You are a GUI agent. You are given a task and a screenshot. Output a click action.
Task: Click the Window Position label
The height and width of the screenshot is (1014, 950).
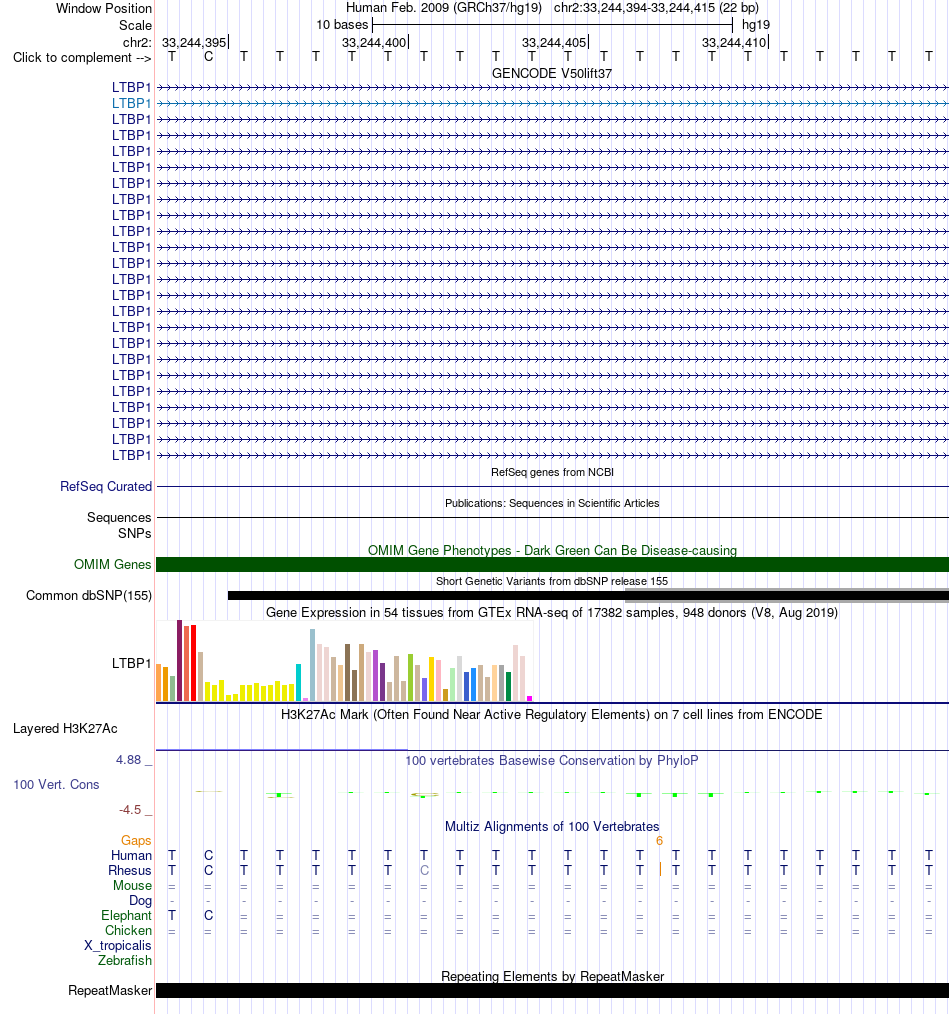pyautogui.click(x=104, y=8)
